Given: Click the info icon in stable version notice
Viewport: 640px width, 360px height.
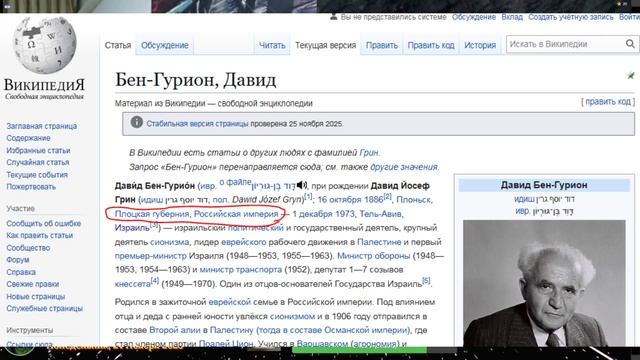Looking at the screenshot, I should (136, 122).
